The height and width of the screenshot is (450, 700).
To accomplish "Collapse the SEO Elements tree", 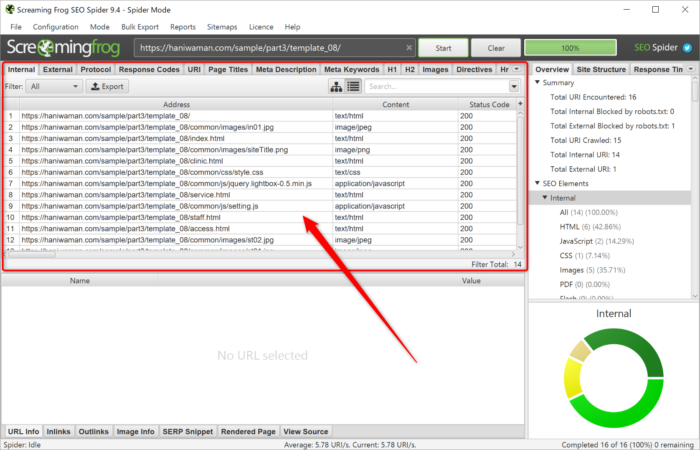I will point(535,184).
